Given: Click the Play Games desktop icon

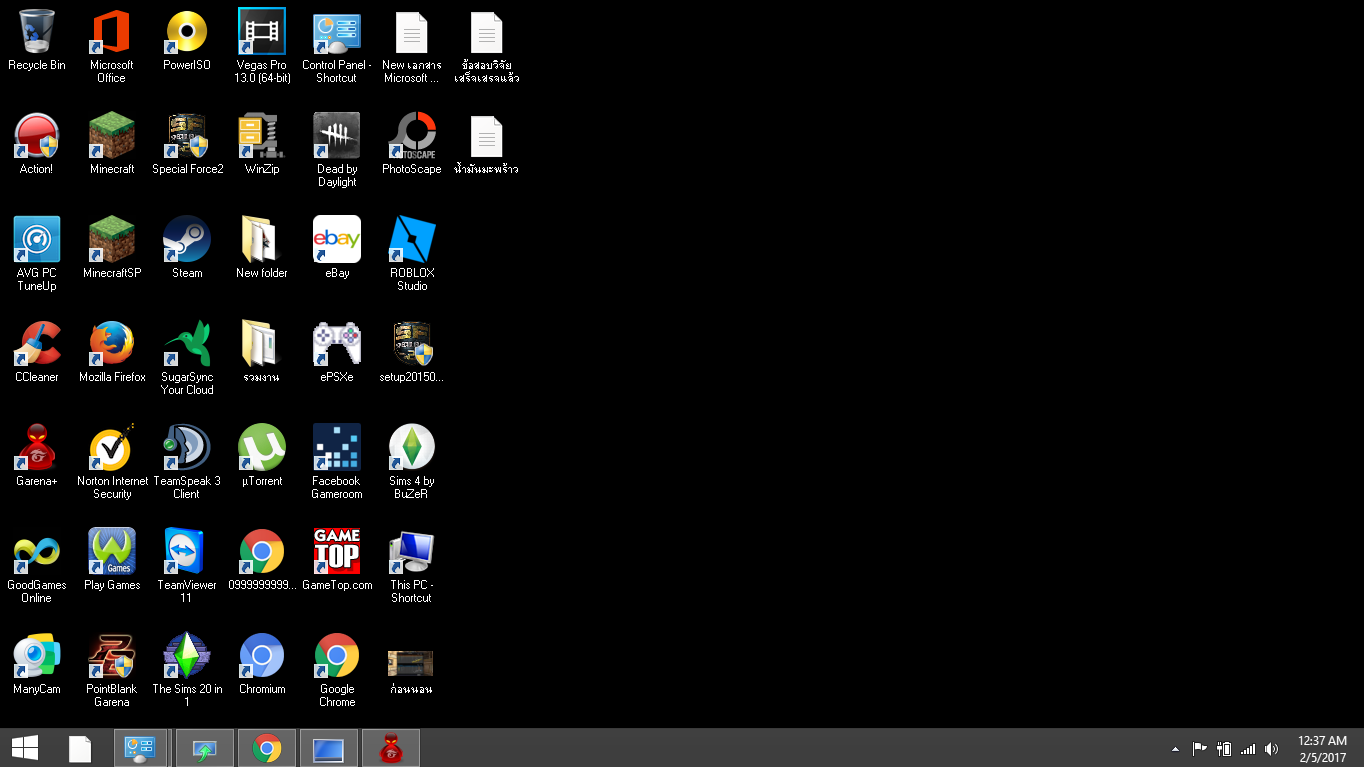Looking at the screenshot, I should tap(112, 552).
